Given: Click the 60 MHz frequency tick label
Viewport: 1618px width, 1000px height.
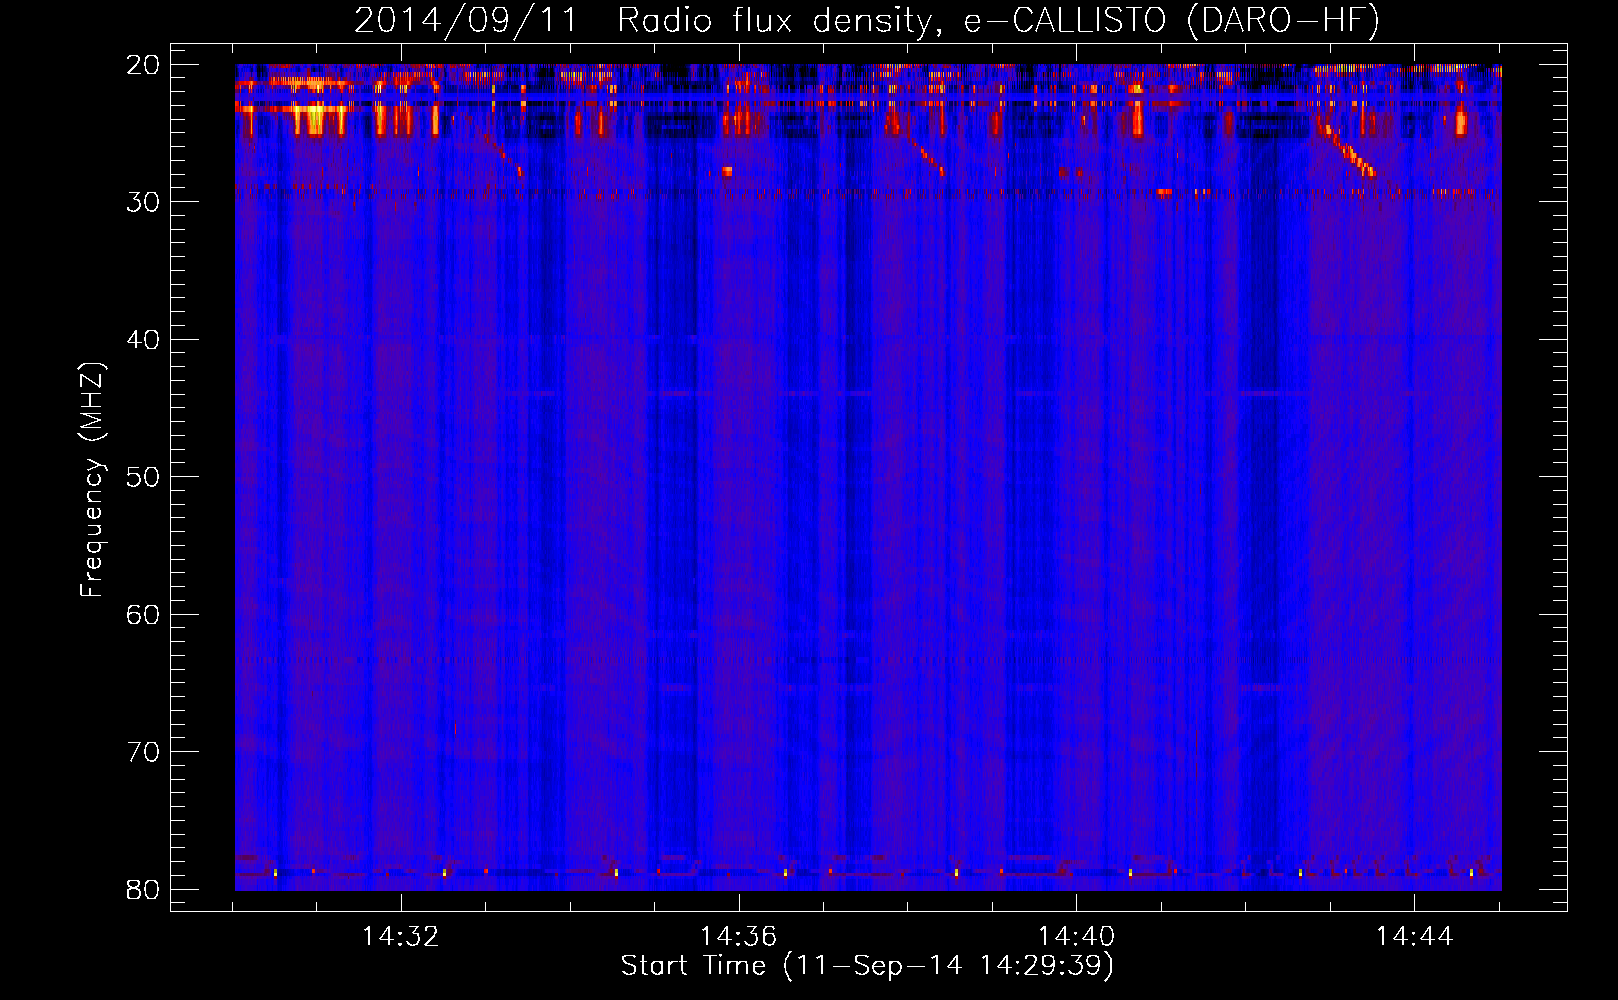Looking at the screenshot, I should tap(143, 614).
